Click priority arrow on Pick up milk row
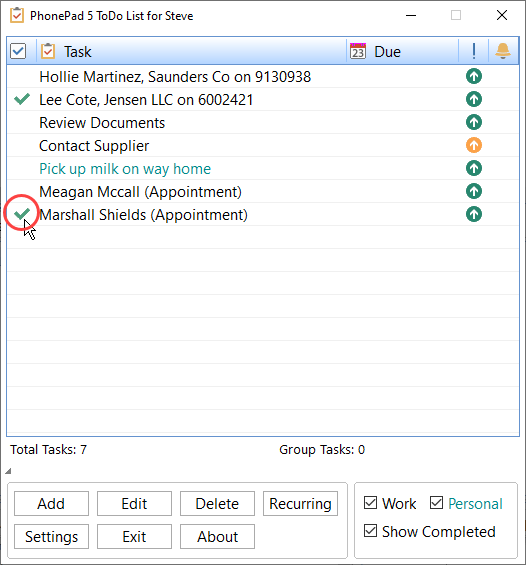526x565 pixels. pyautogui.click(x=474, y=168)
